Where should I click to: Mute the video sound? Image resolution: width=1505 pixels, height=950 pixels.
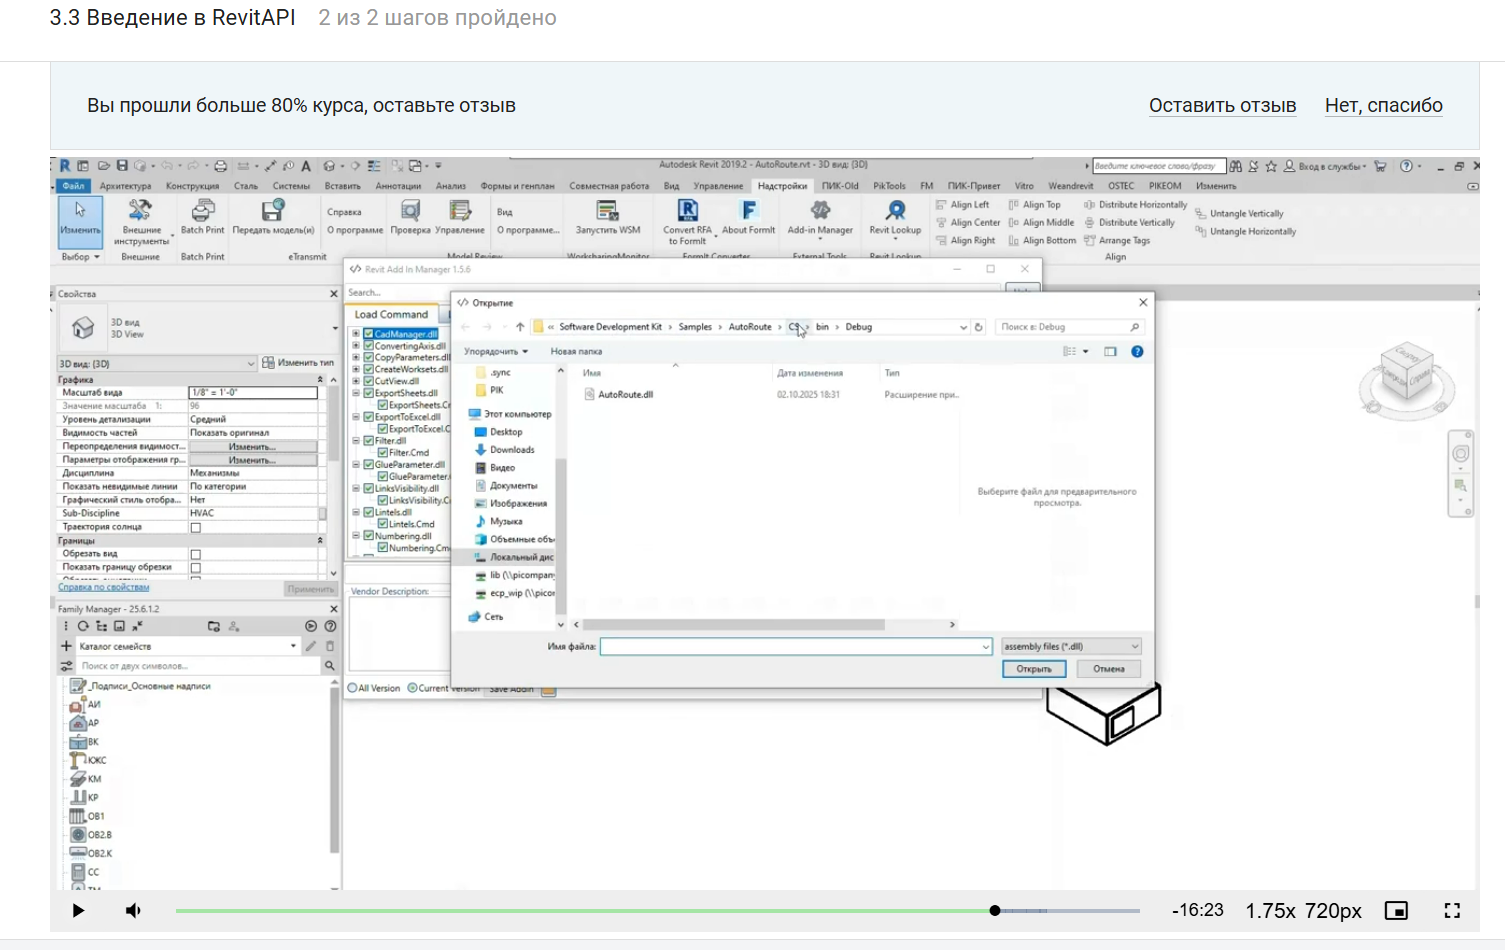pos(133,910)
